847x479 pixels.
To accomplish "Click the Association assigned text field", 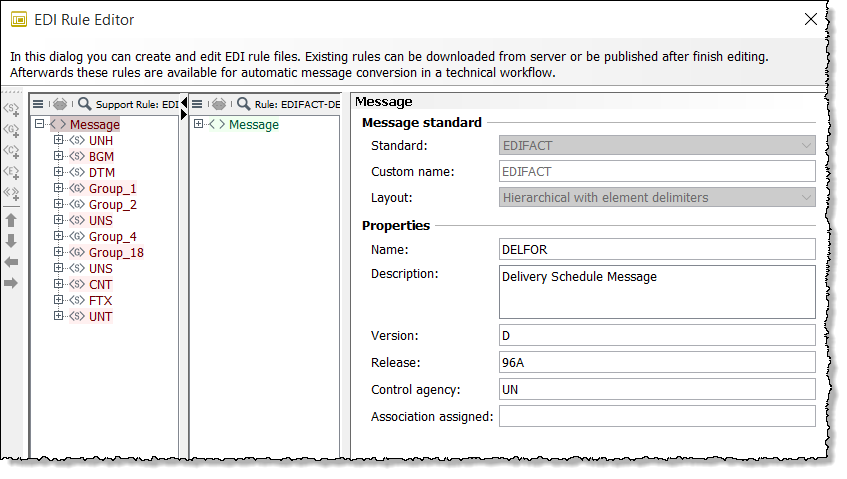I will (x=657, y=416).
